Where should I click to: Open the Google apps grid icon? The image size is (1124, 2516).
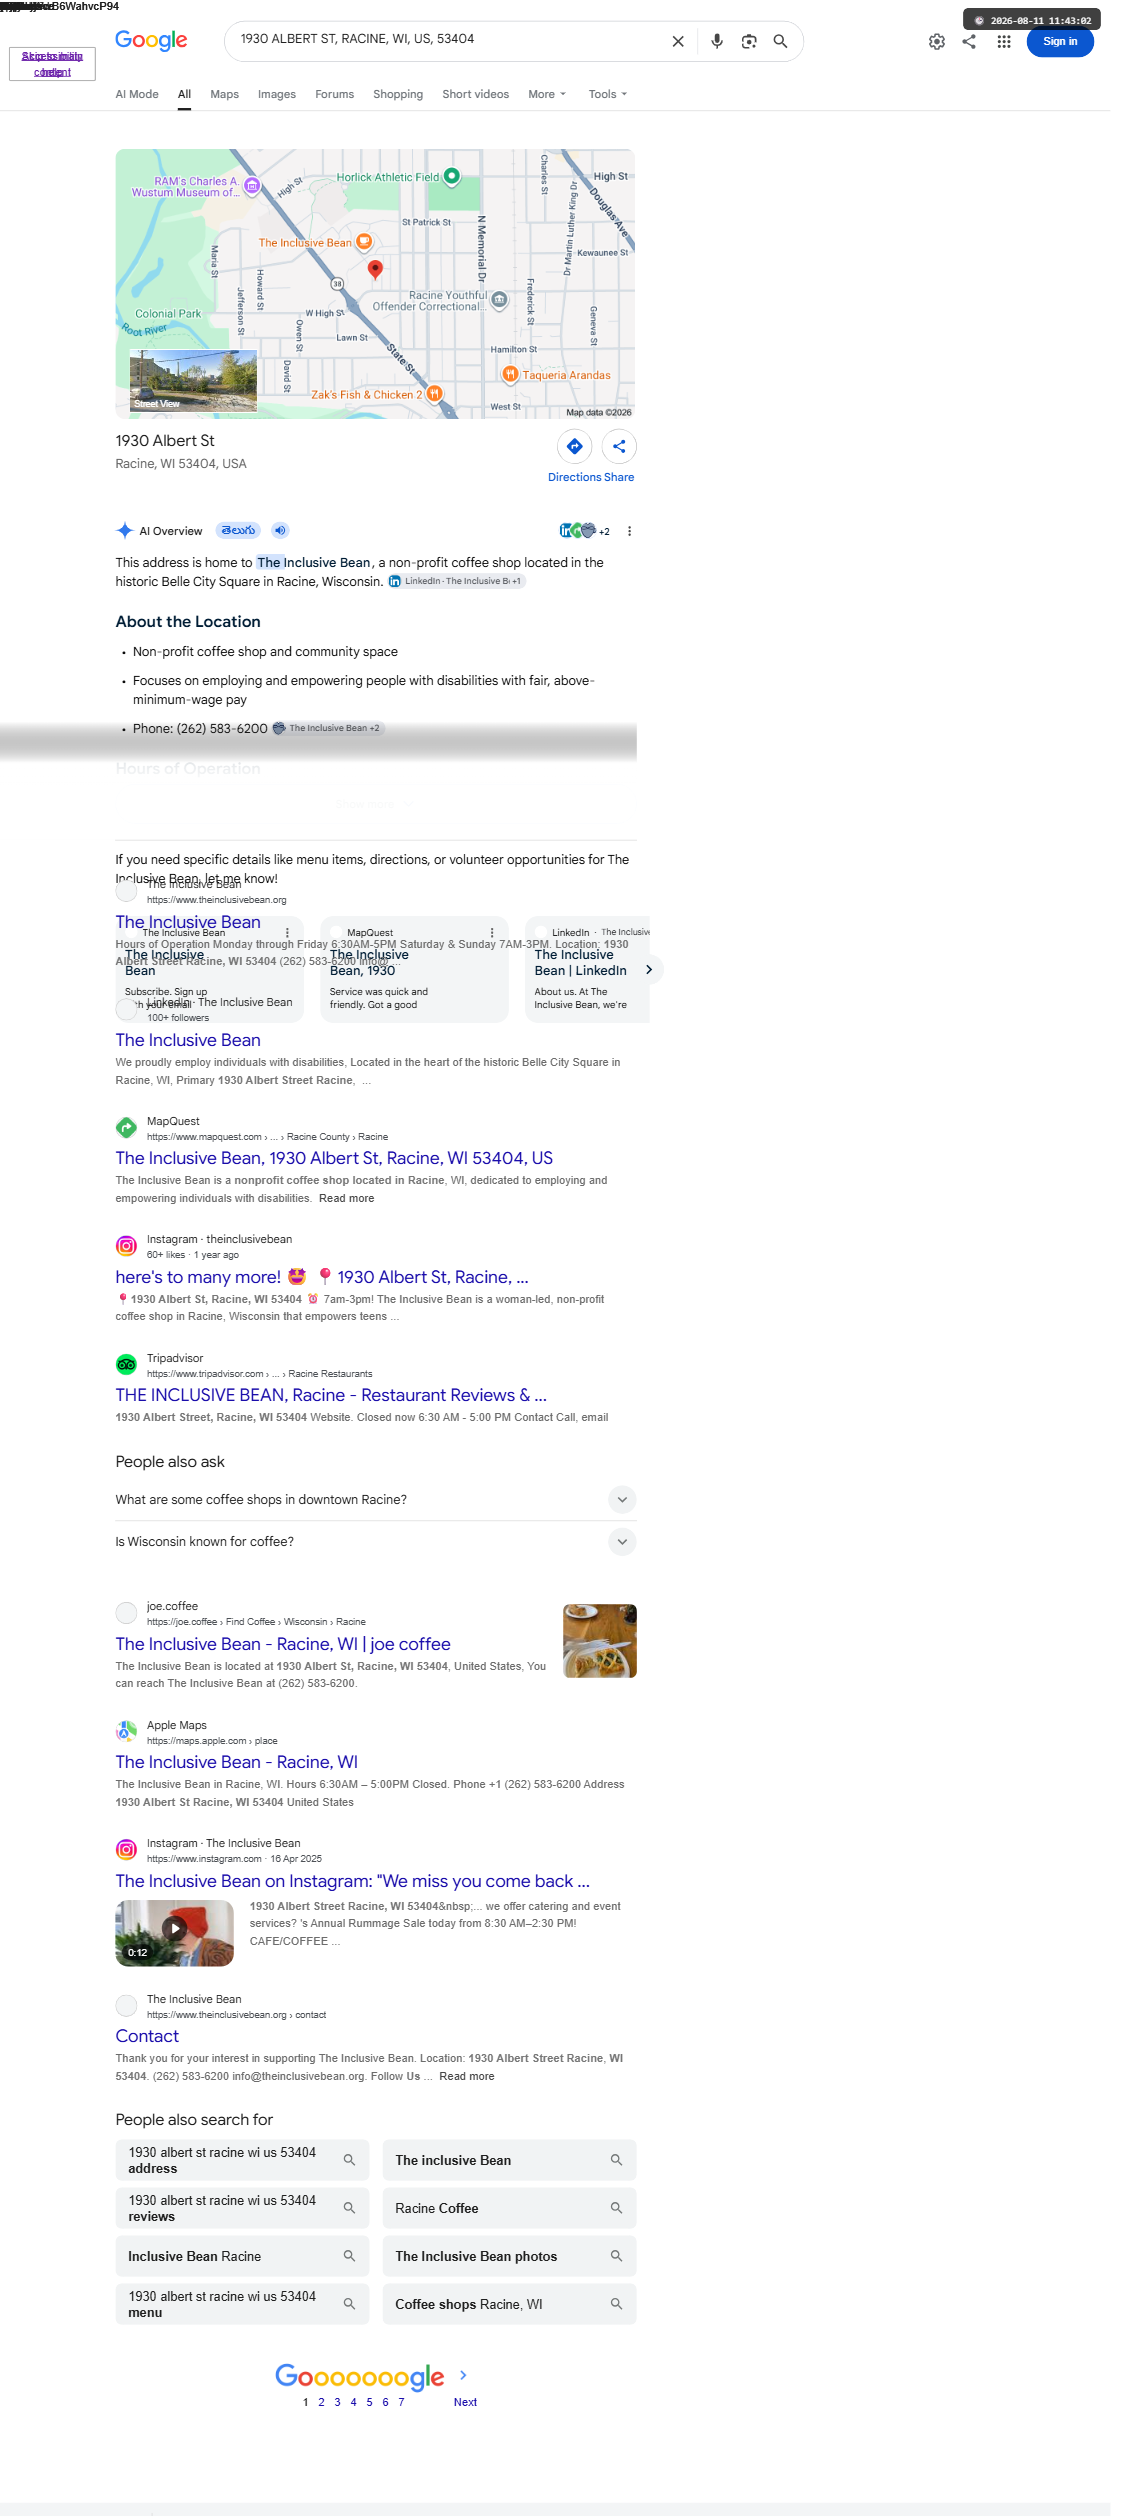[x=1004, y=41]
